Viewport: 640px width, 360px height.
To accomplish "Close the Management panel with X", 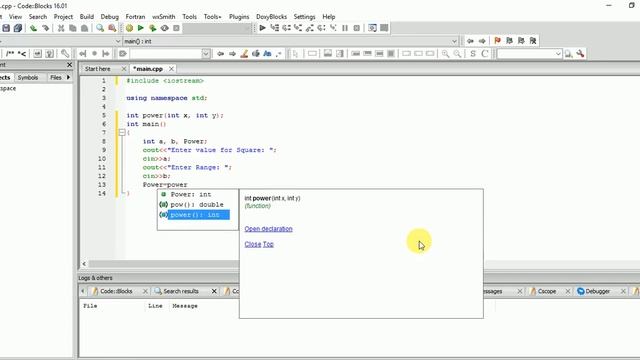I will [x=69, y=65].
